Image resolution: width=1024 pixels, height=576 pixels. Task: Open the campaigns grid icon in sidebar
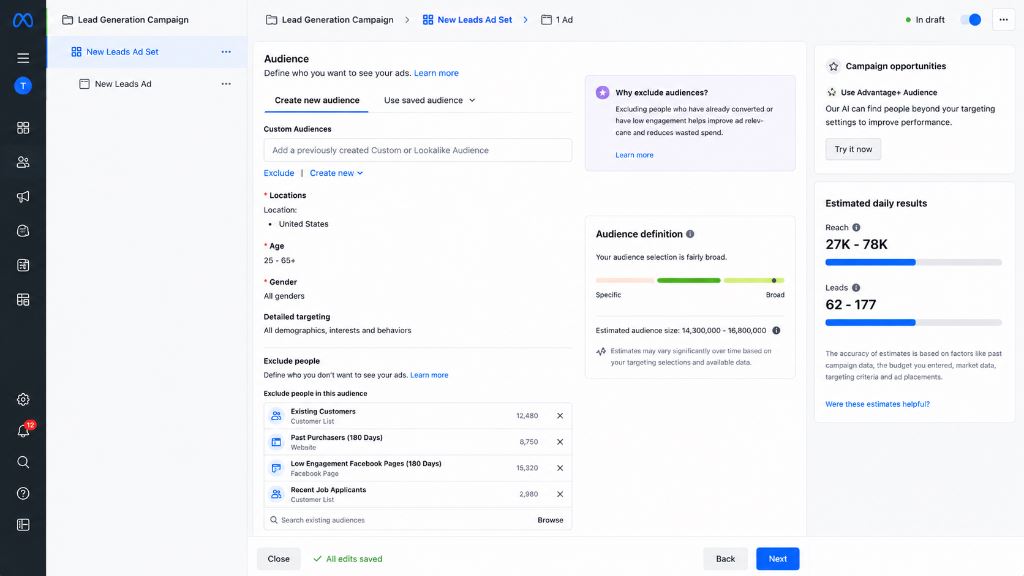click(23, 128)
